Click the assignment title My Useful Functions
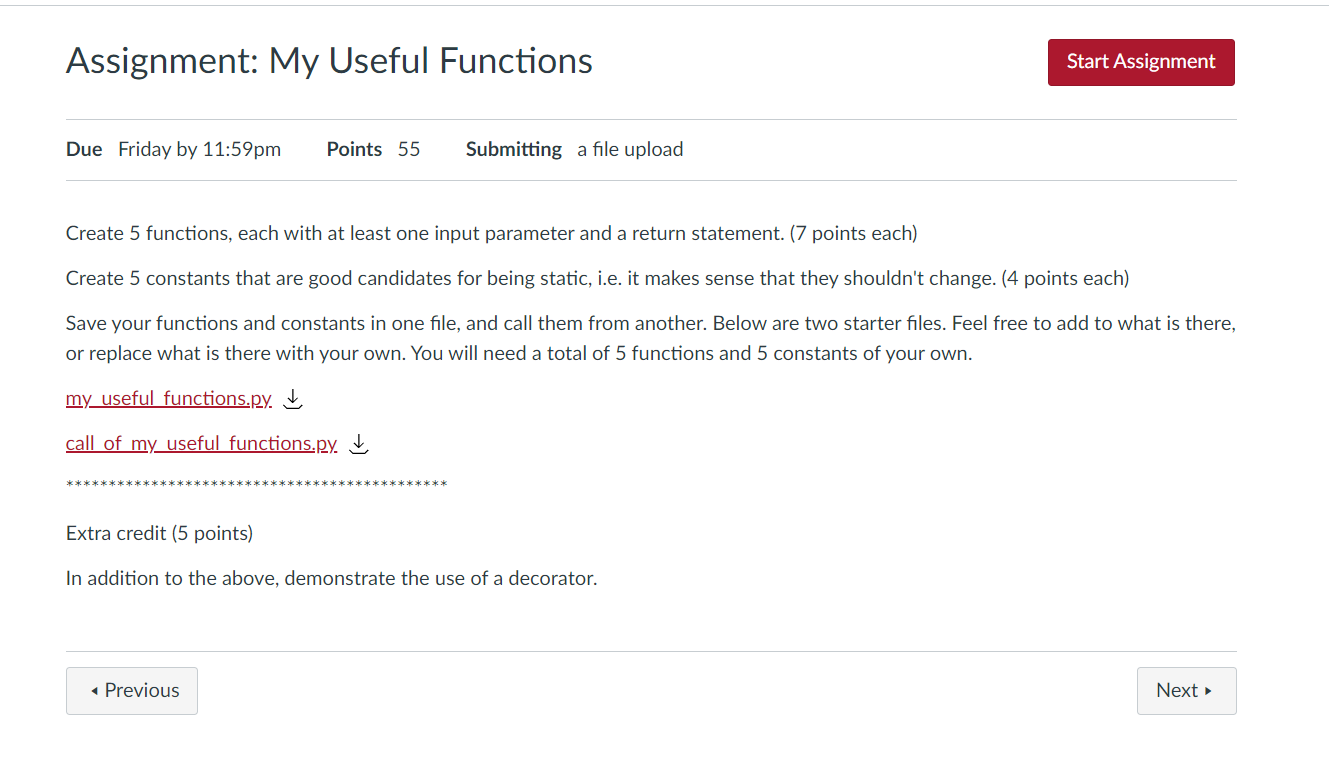Screen dimensions: 1329x767 (x=328, y=60)
